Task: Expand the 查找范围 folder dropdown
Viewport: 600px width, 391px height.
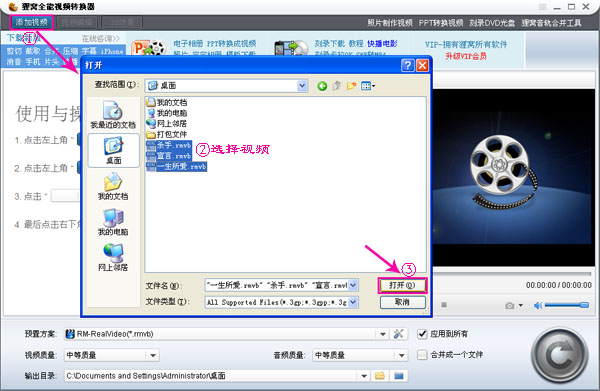Action: point(302,85)
